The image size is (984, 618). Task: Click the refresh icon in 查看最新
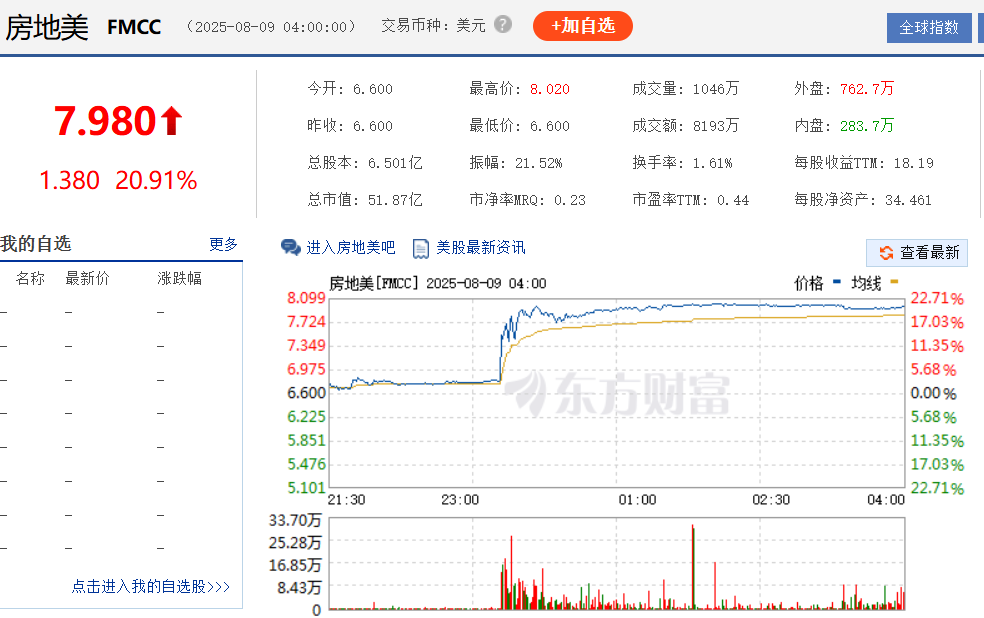click(886, 252)
